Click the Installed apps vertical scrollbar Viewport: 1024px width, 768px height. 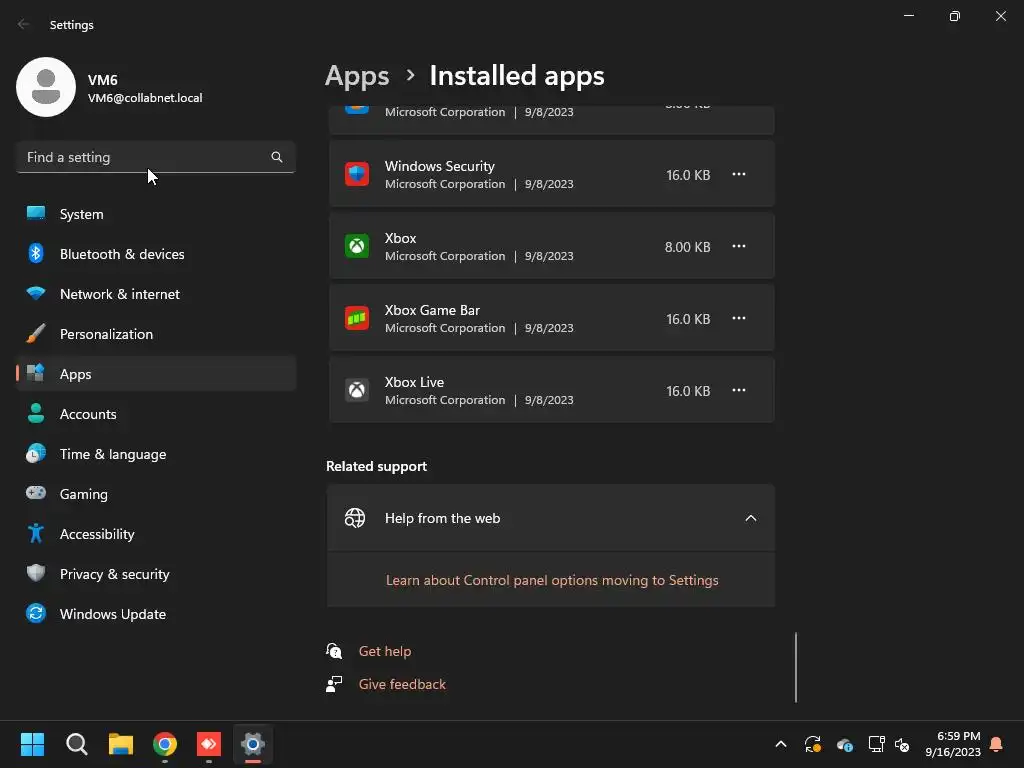coord(795,667)
